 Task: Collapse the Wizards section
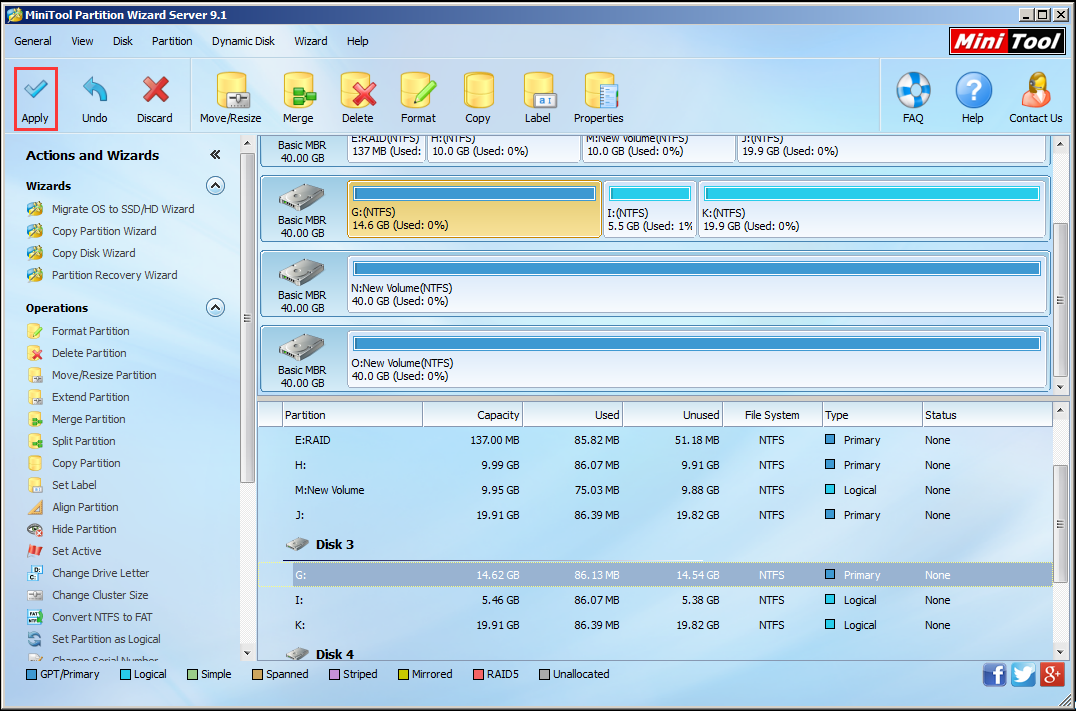(x=215, y=185)
